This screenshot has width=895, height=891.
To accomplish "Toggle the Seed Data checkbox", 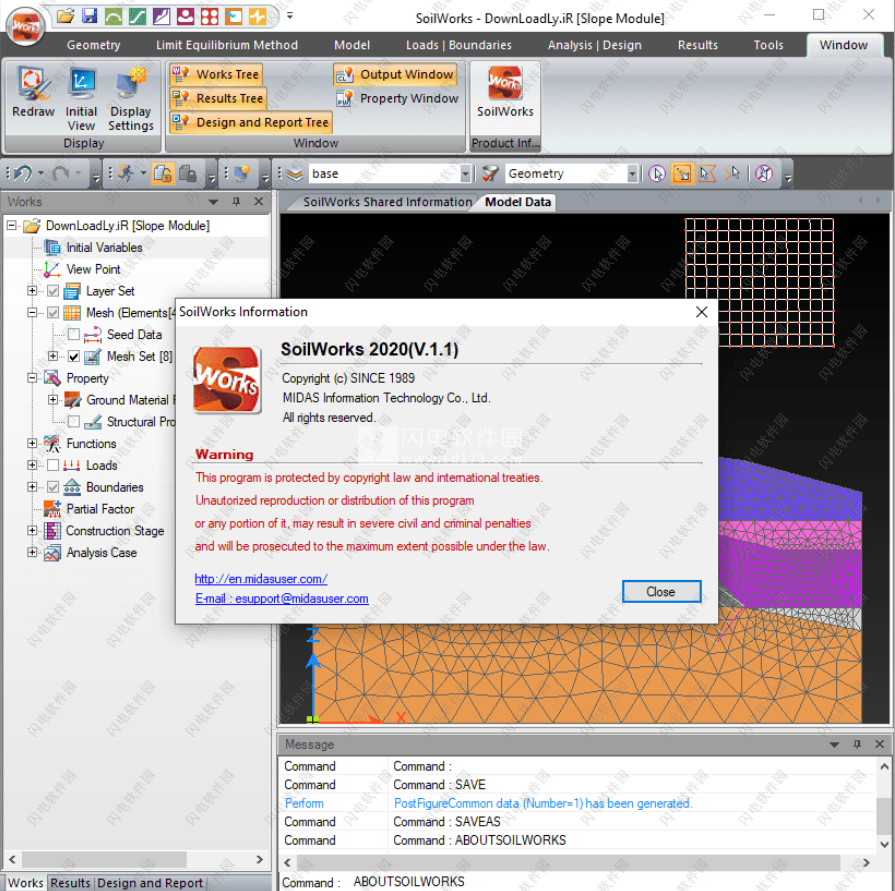I will coord(74,334).
